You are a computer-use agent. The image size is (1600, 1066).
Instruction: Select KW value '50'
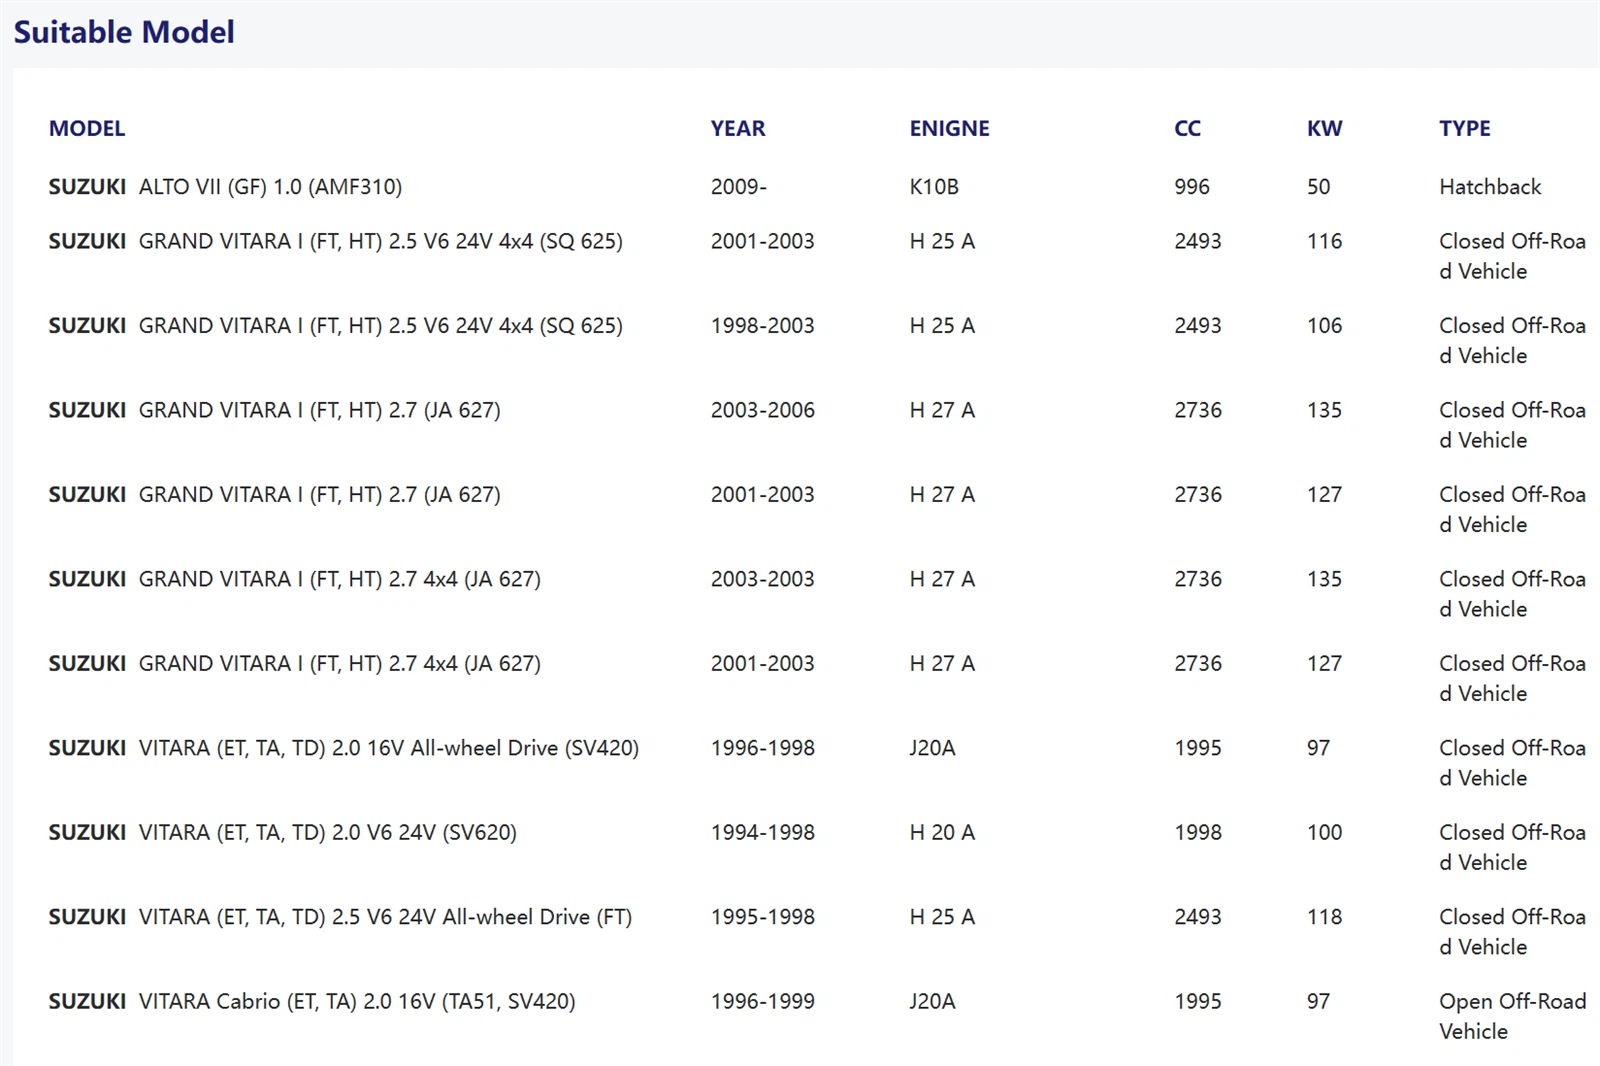tap(1318, 187)
